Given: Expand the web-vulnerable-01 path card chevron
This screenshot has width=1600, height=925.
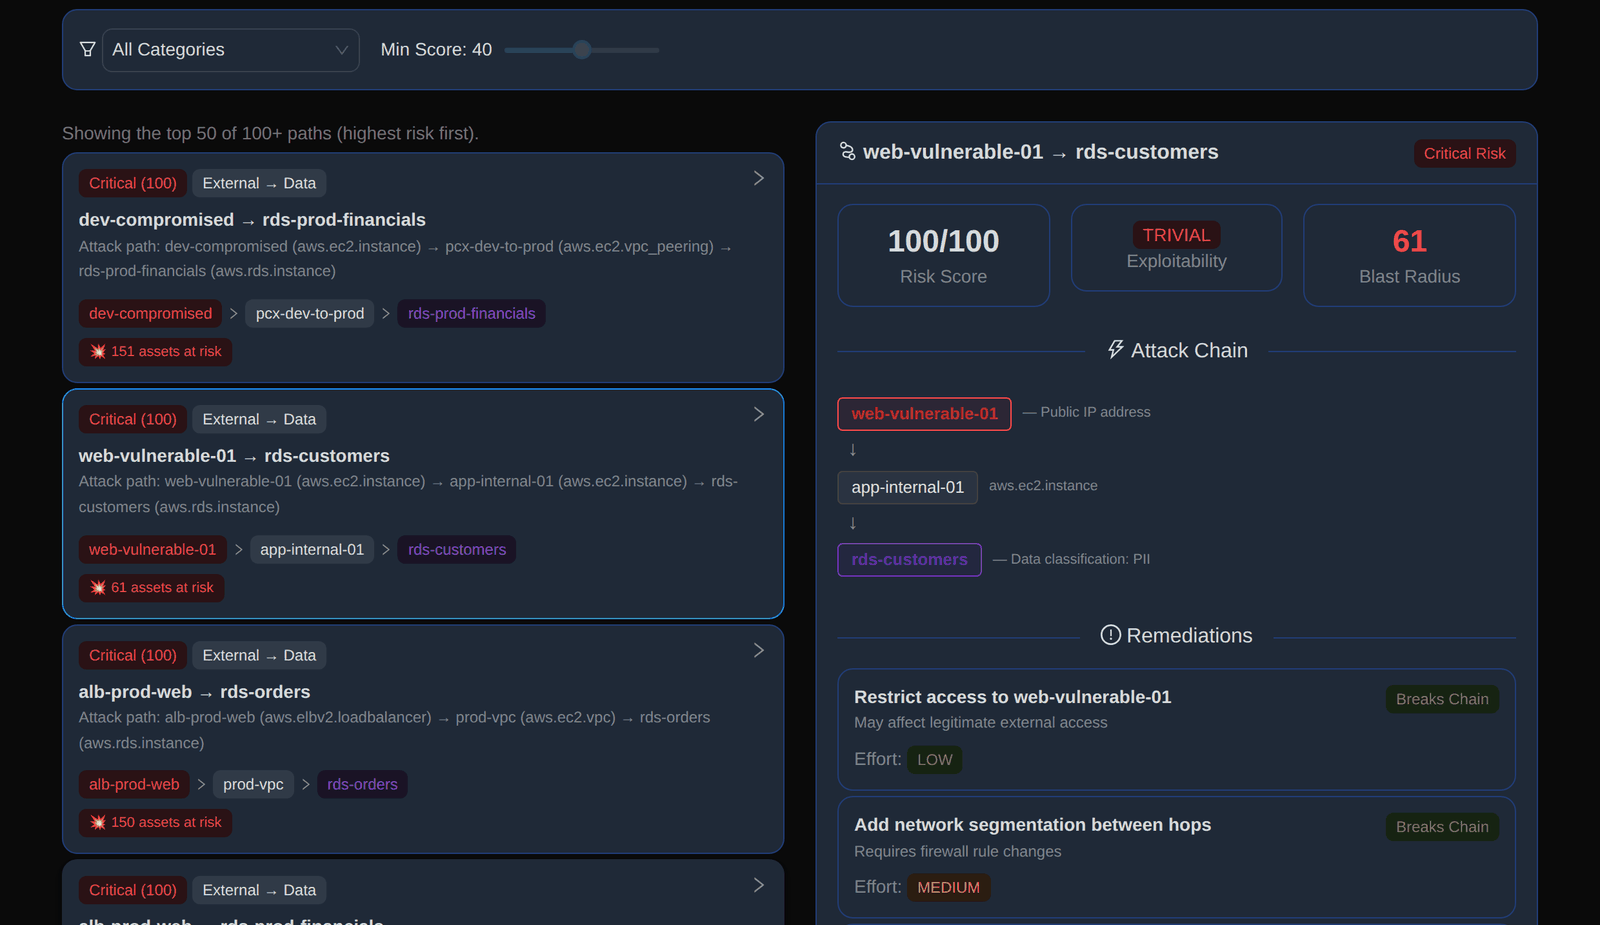Looking at the screenshot, I should tap(759, 414).
